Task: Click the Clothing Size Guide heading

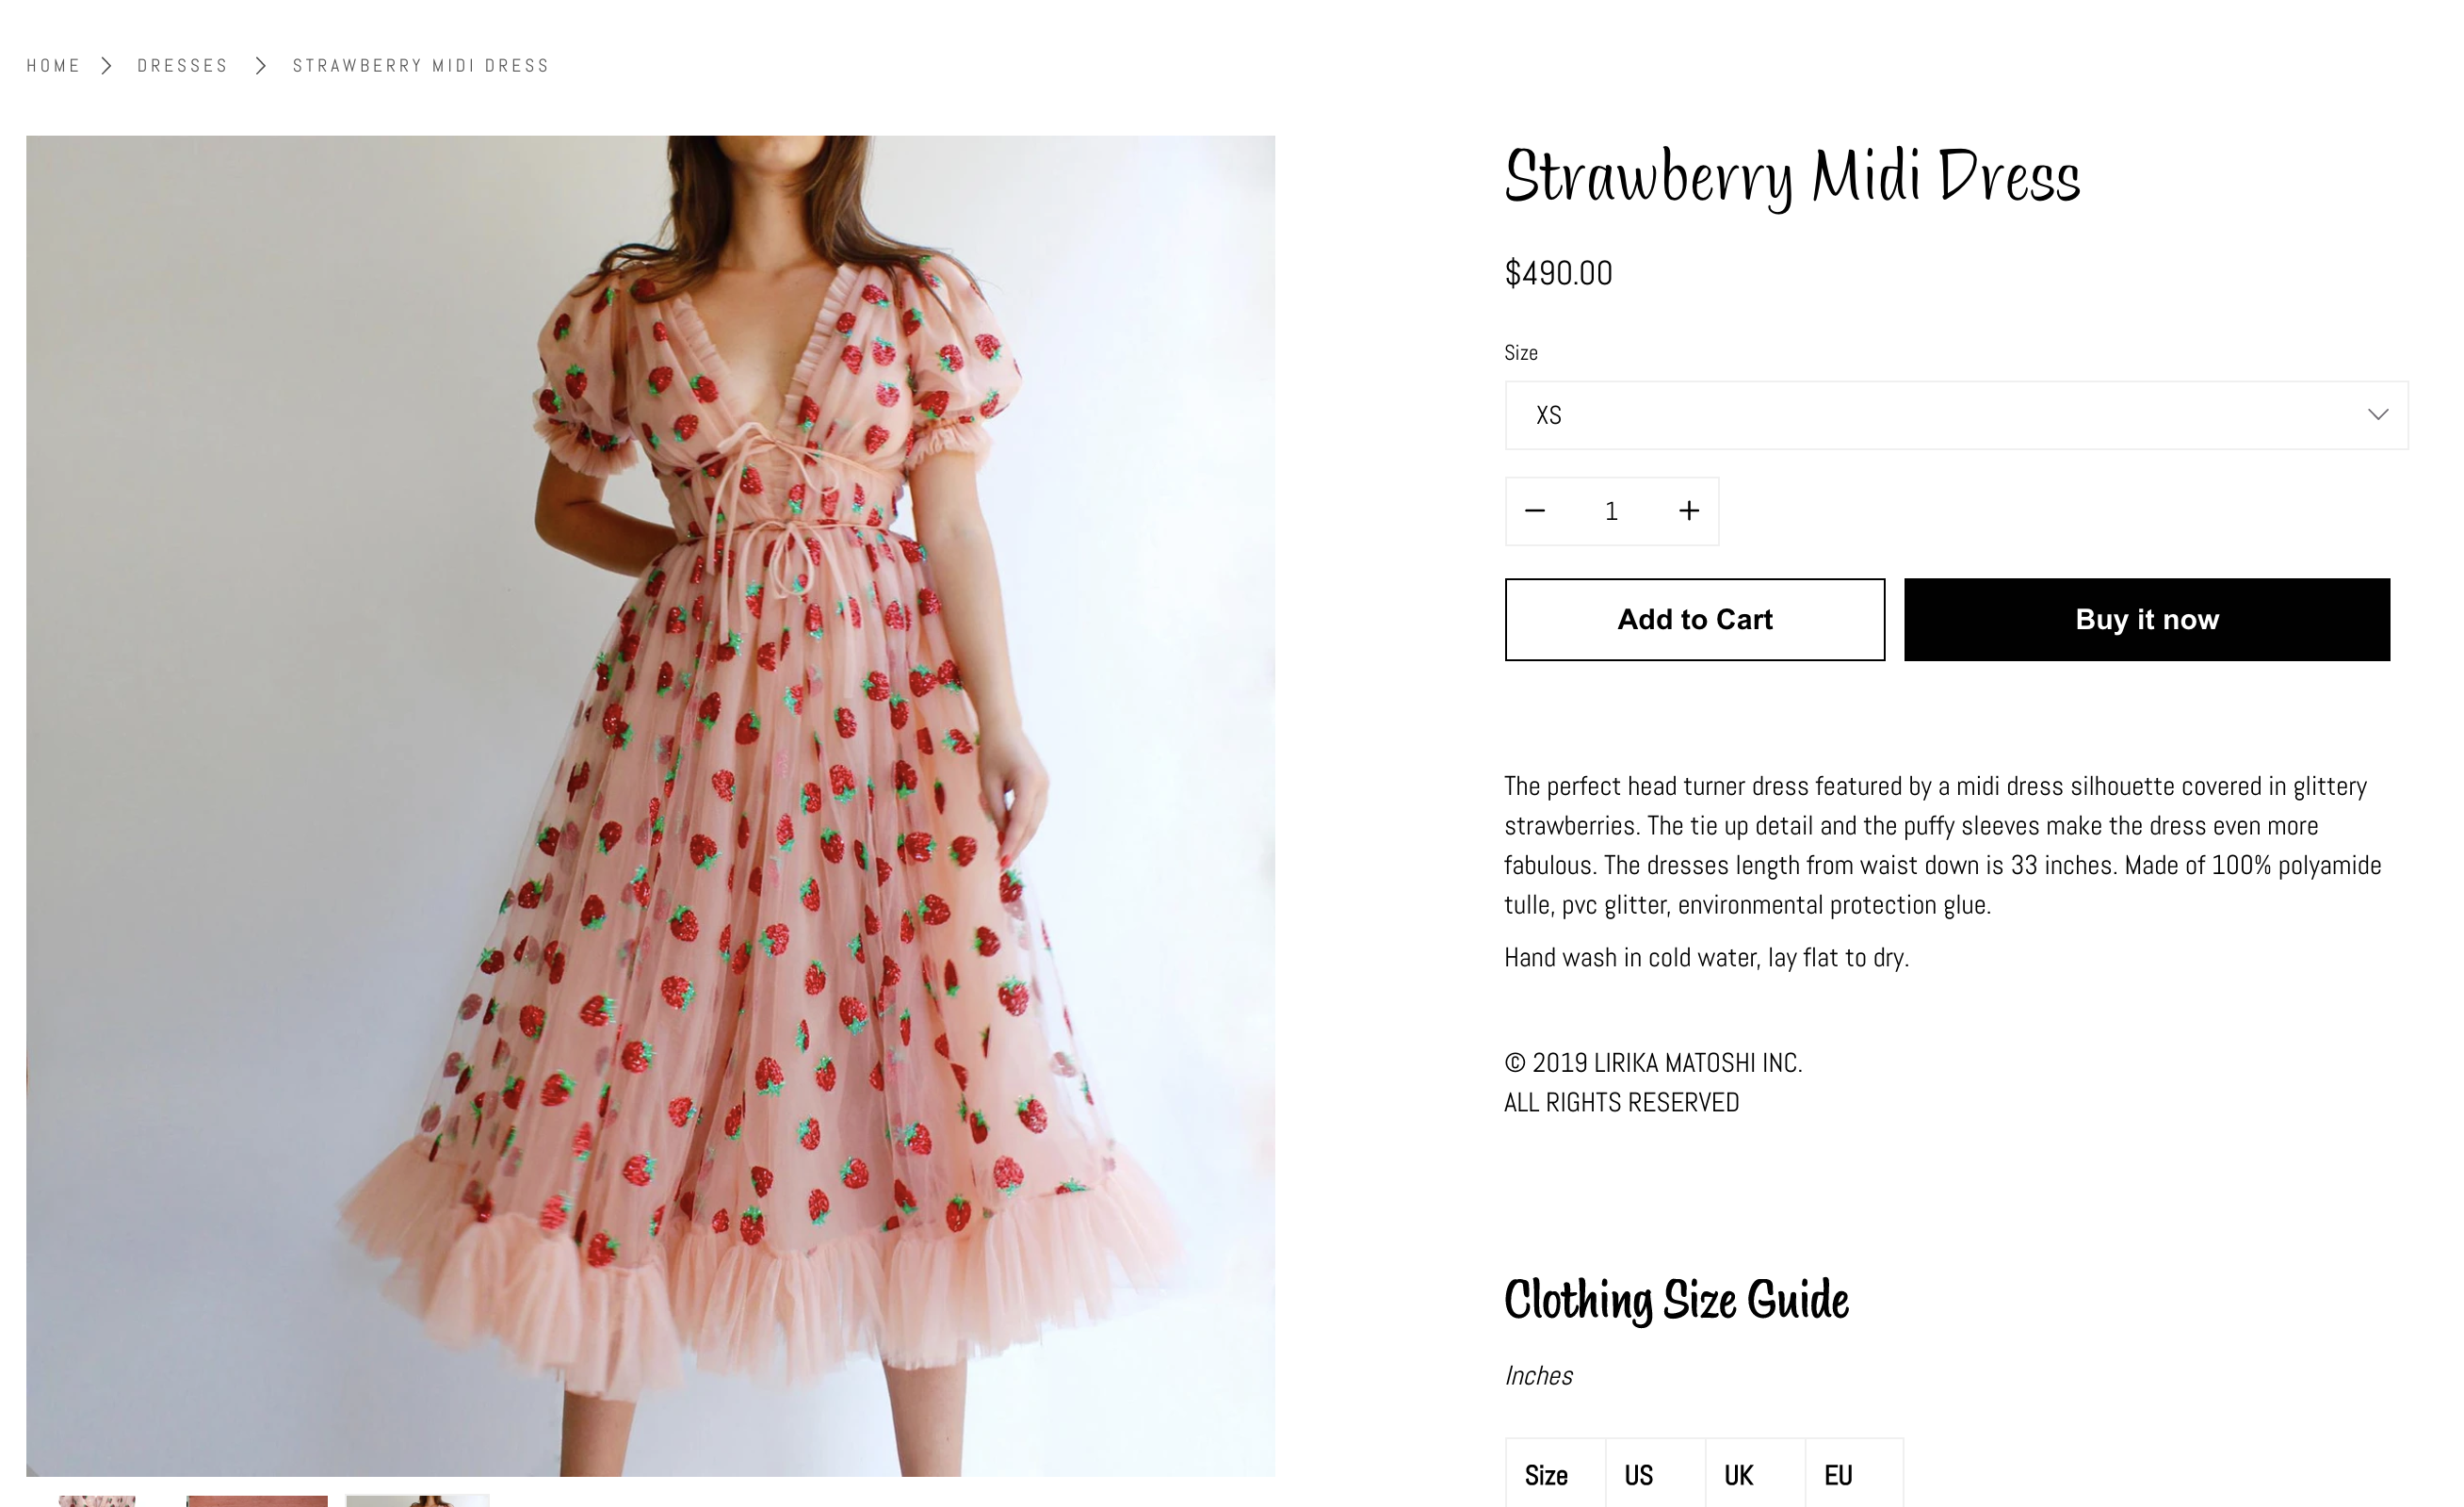Action: click(1676, 1300)
